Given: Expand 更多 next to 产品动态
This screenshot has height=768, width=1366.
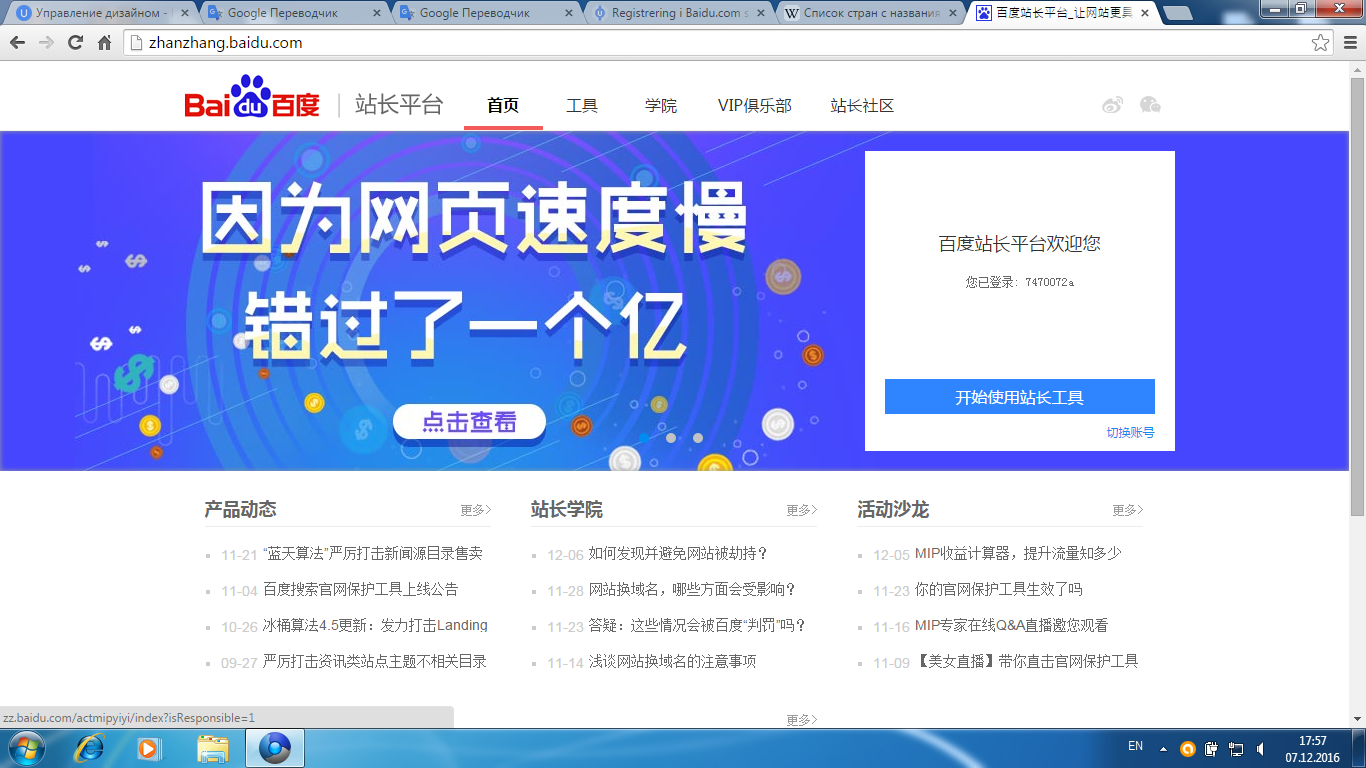Looking at the screenshot, I should point(476,510).
